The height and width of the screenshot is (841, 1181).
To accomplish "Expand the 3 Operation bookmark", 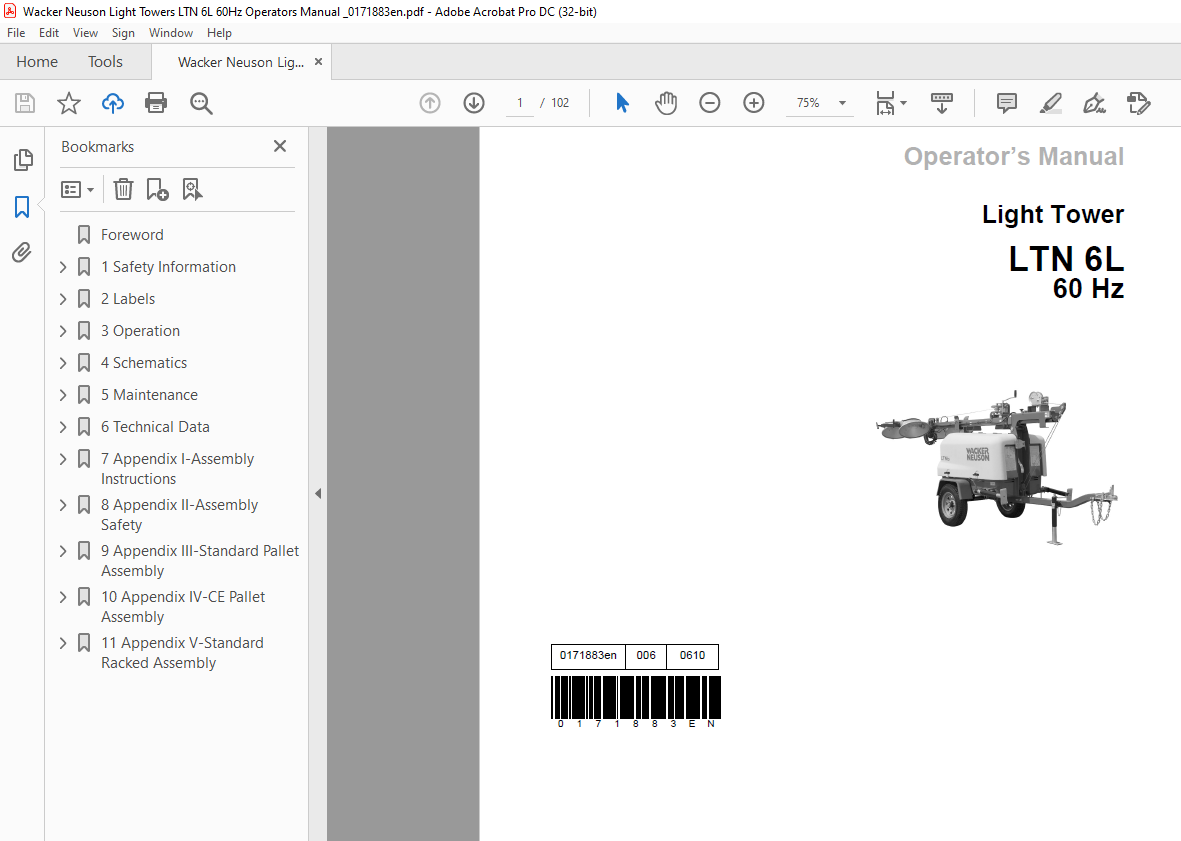I will [63, 331].
